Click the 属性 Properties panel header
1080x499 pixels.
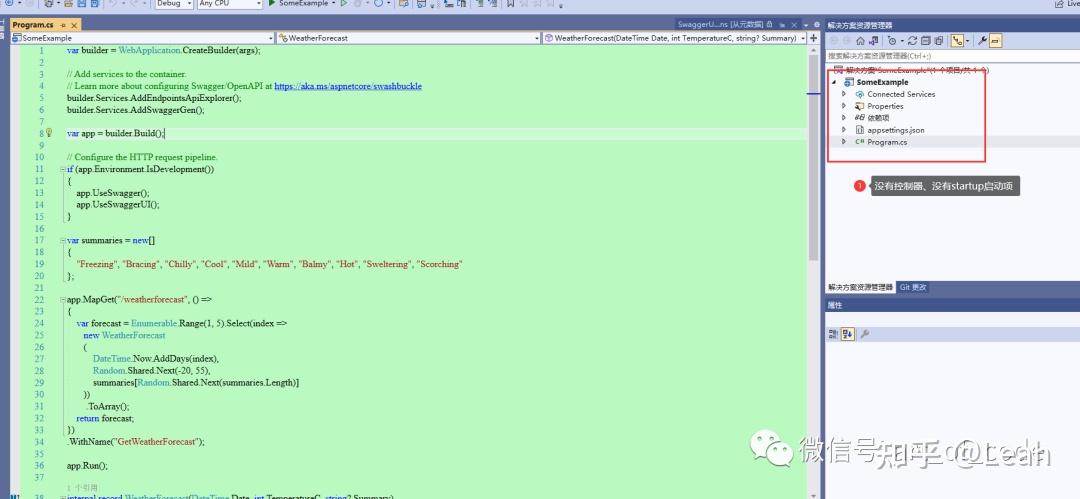click(953, 305)
